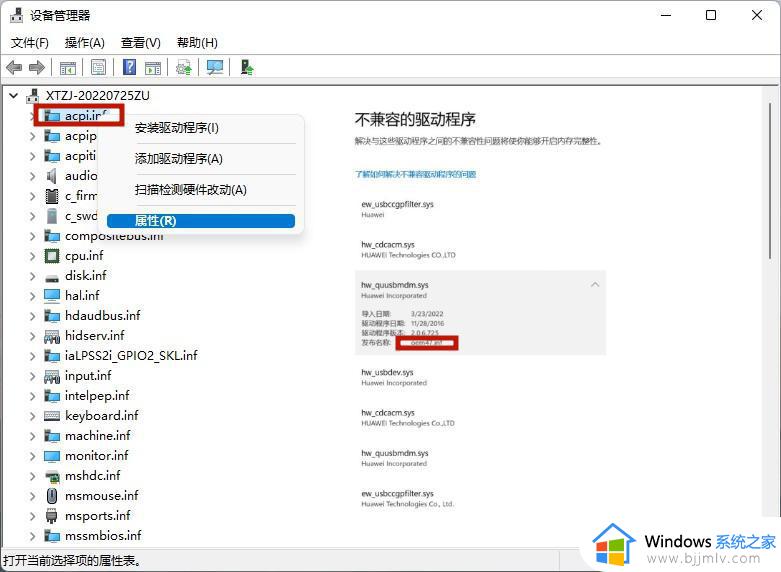Expand the keyboard.inf tree node
Image resolution: width=781 pixels, height=572 pixels.
(x=32, y=416)
